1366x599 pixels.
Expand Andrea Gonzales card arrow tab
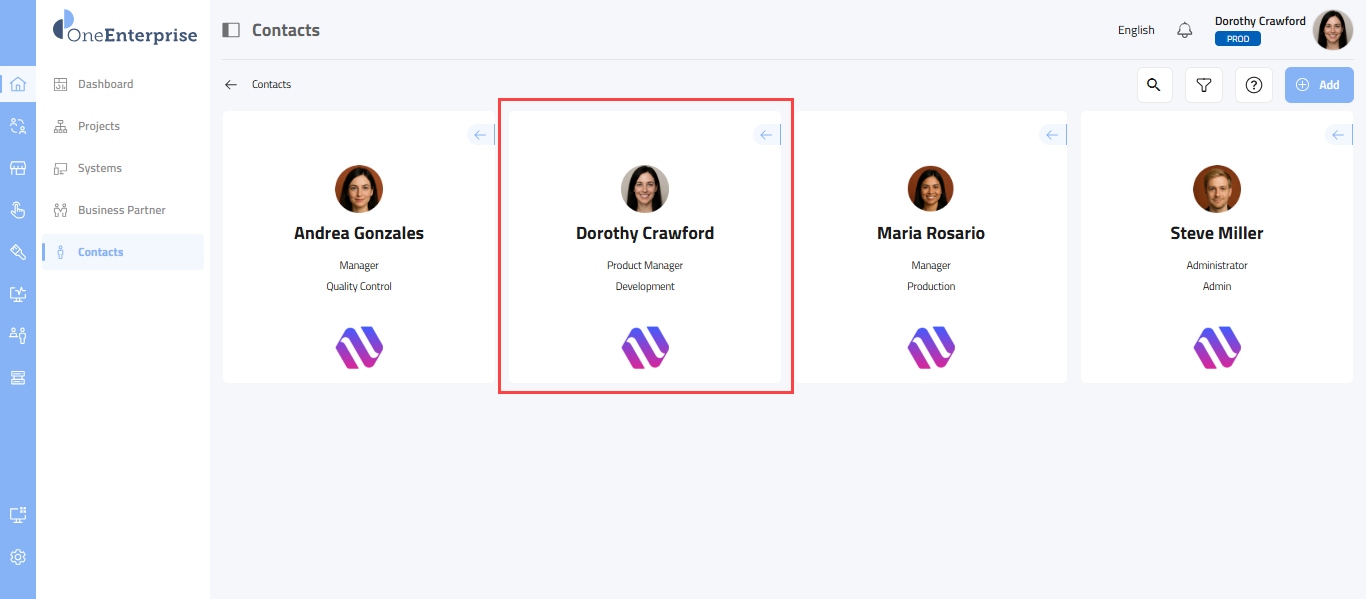tap(481, 135)
